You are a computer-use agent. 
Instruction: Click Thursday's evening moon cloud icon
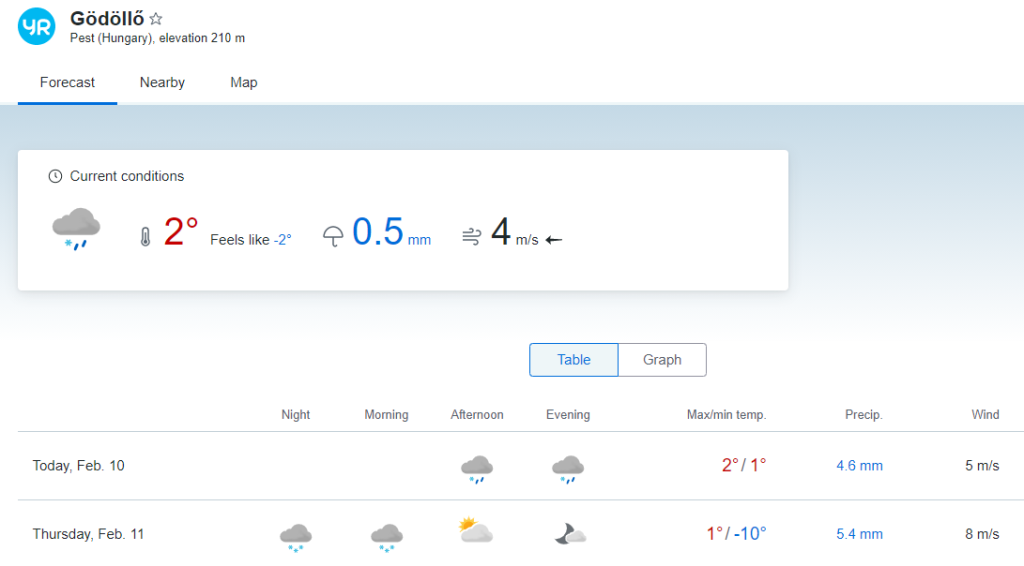(569, 534)
